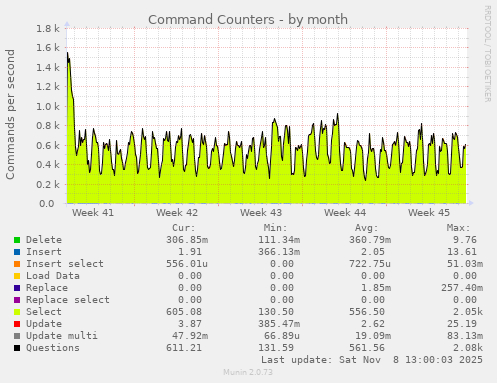Click the red Update legend swatch
The width and height of the screenshot is (497, 383).
pos(17,324)
